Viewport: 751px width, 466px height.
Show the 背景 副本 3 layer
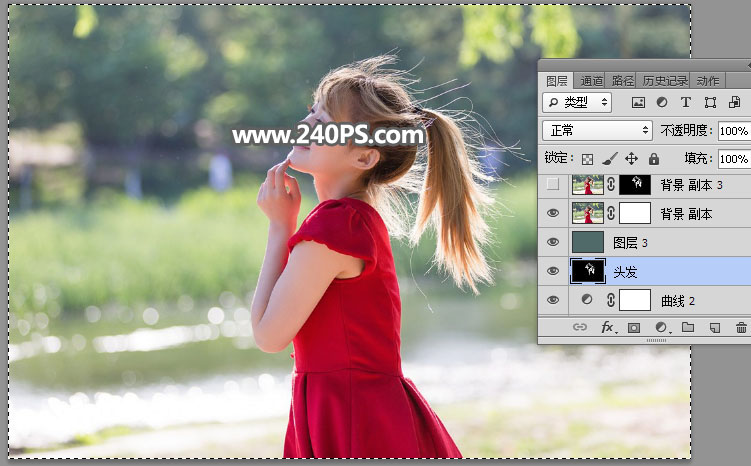[x=553, y=184]
